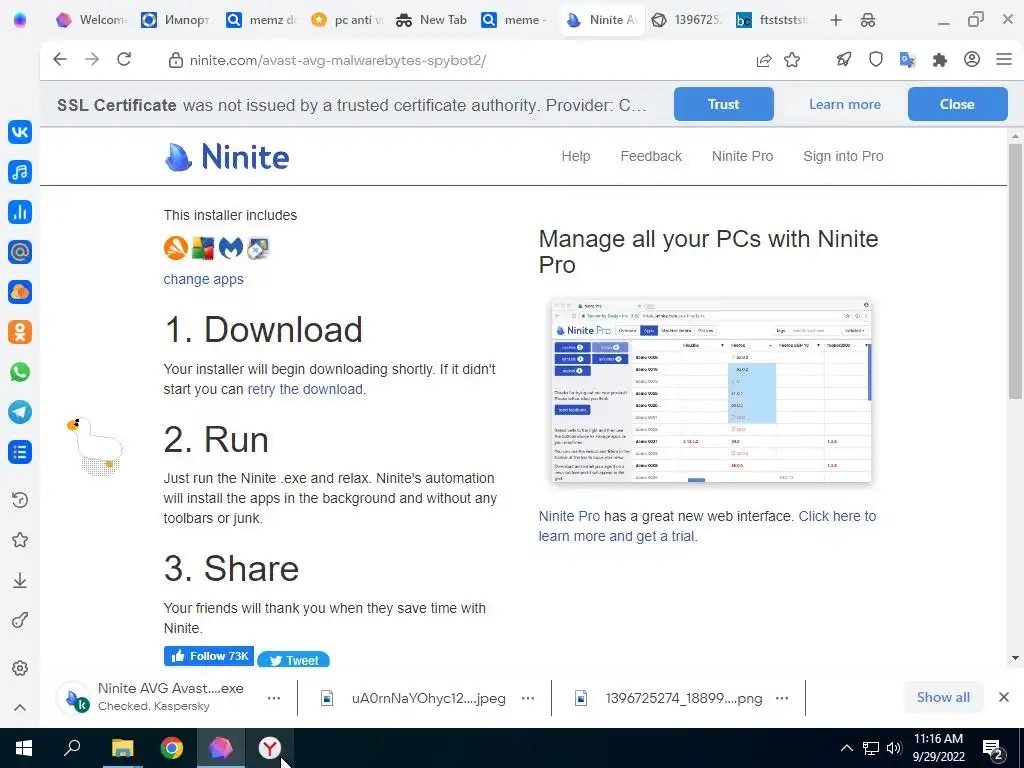Open the list/notes sidebar icon

20,452
